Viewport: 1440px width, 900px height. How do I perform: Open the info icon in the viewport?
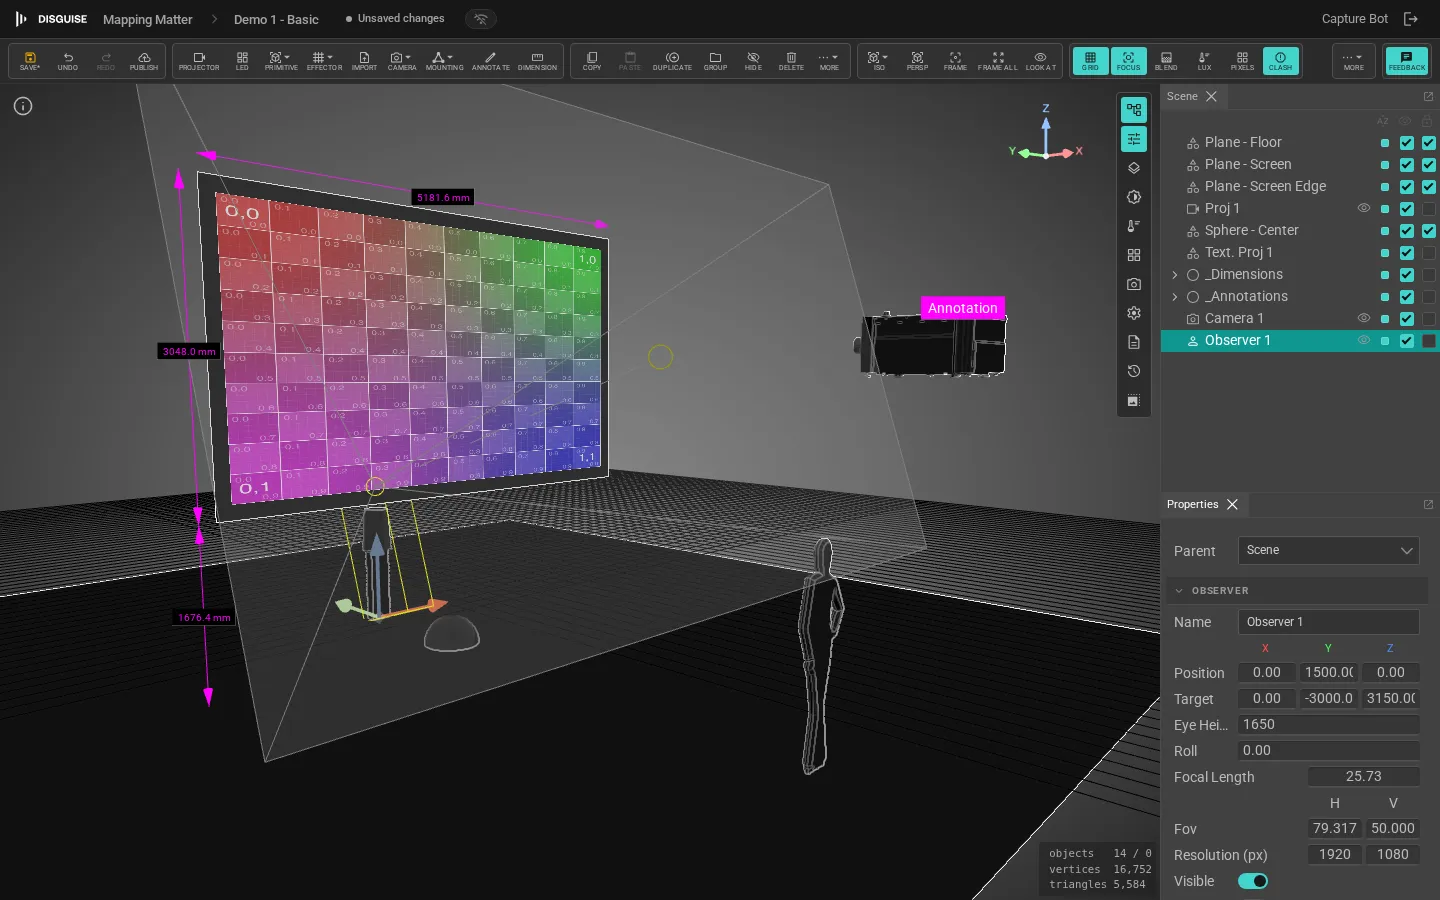[23, 106]
